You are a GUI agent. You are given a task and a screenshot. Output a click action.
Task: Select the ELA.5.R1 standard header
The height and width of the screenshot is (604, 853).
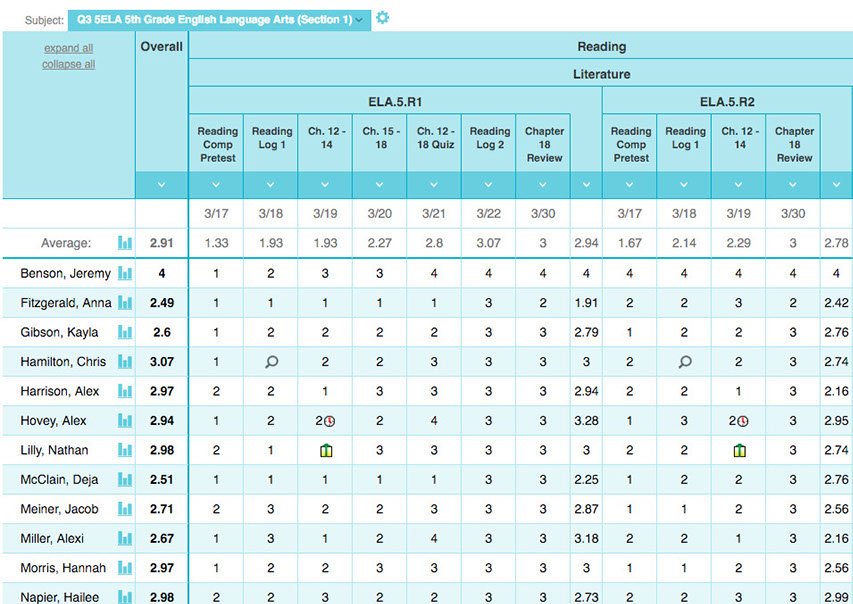(395, 102)
